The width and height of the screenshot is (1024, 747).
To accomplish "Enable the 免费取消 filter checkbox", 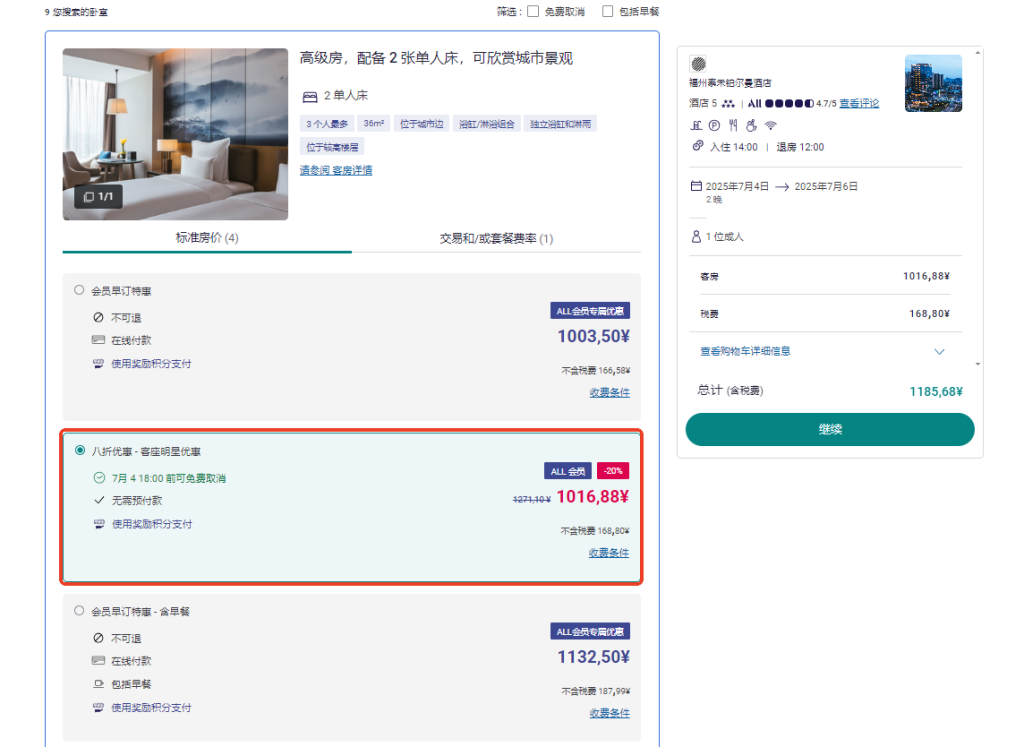I will point(534,11).
